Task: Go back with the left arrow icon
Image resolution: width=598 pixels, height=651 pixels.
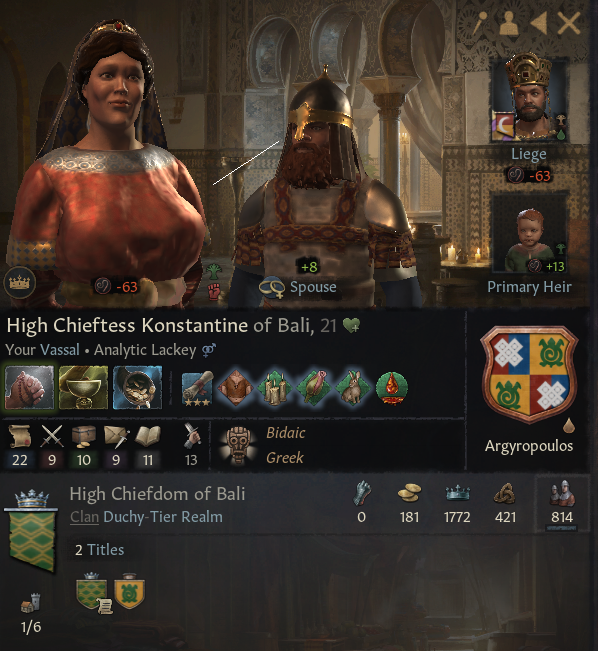Action: [x=539, y=23]
